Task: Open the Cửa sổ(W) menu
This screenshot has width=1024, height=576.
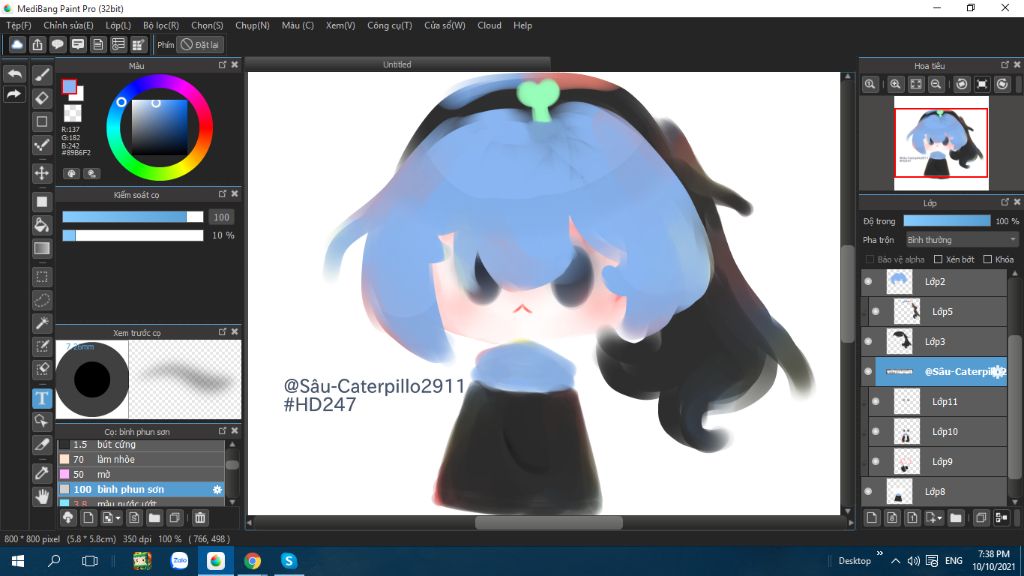Action: tap(445, 25)
